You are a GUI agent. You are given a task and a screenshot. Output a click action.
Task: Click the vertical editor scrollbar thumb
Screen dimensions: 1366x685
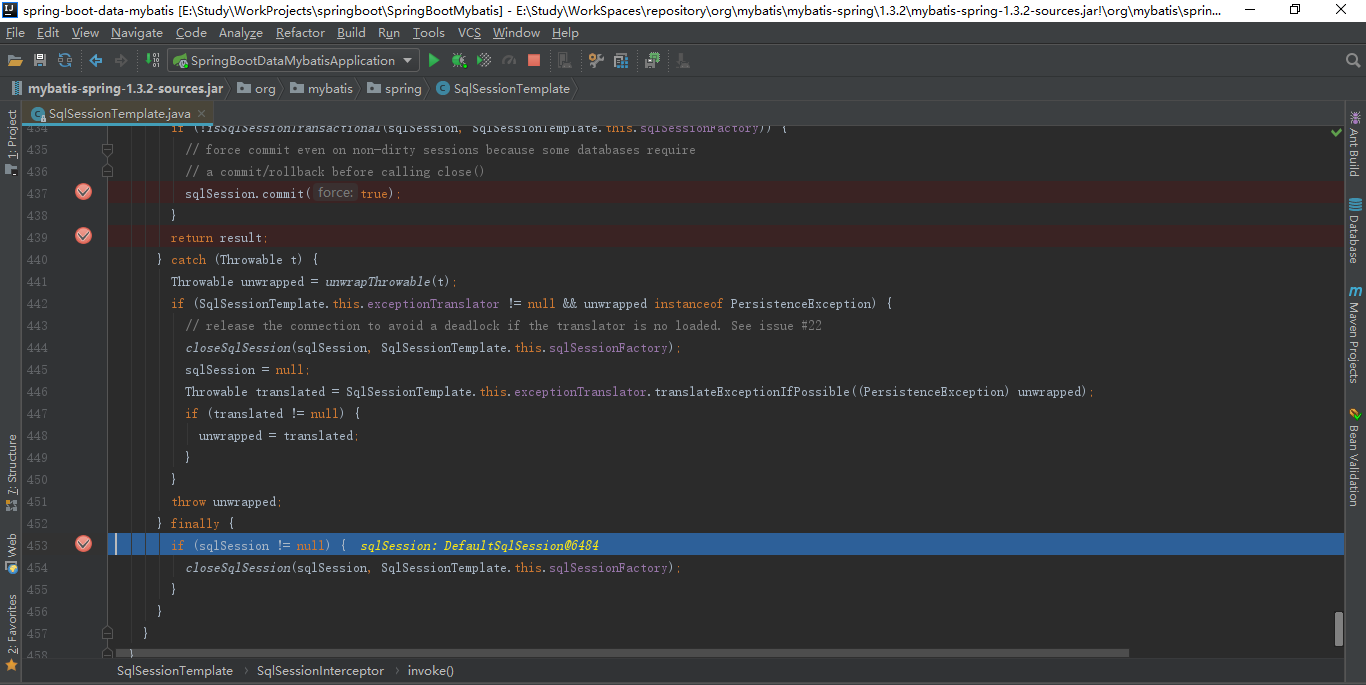coord(1338,629)
